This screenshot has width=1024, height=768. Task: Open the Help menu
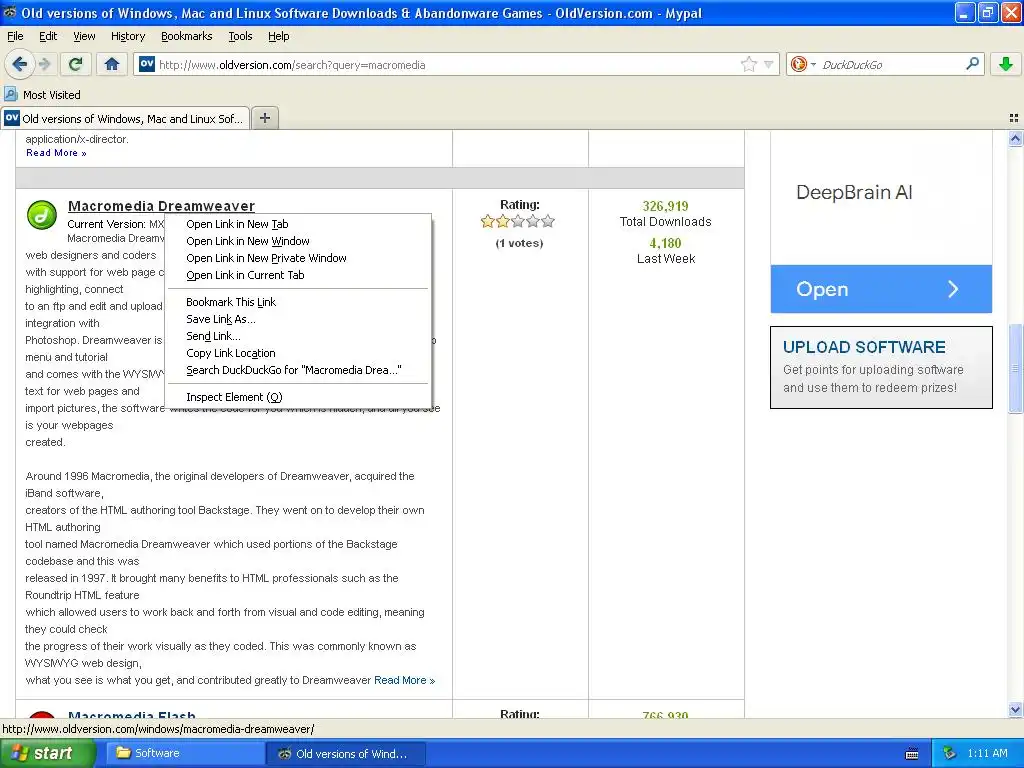point(279,36)
